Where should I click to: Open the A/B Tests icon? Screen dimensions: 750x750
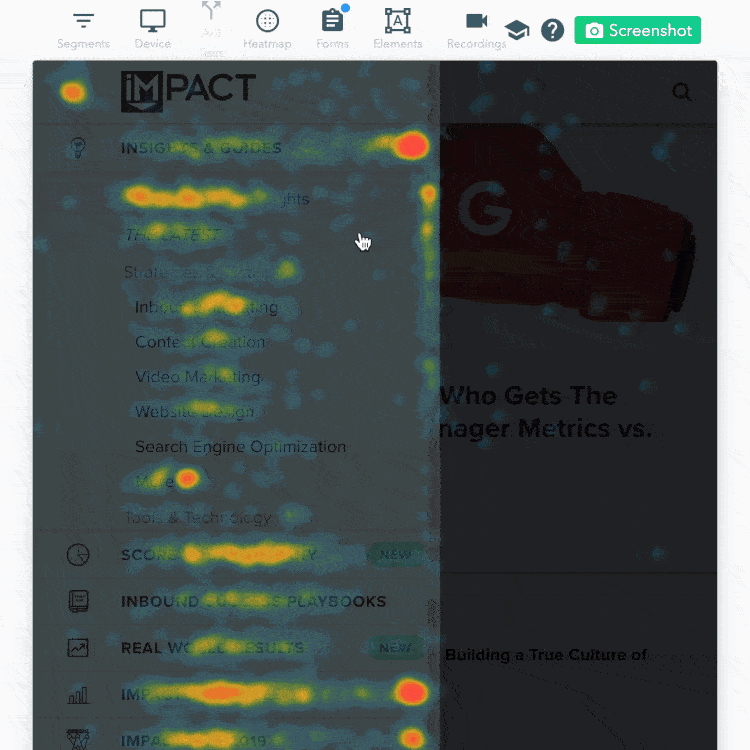pyautogui.click(x=211, y=11)
